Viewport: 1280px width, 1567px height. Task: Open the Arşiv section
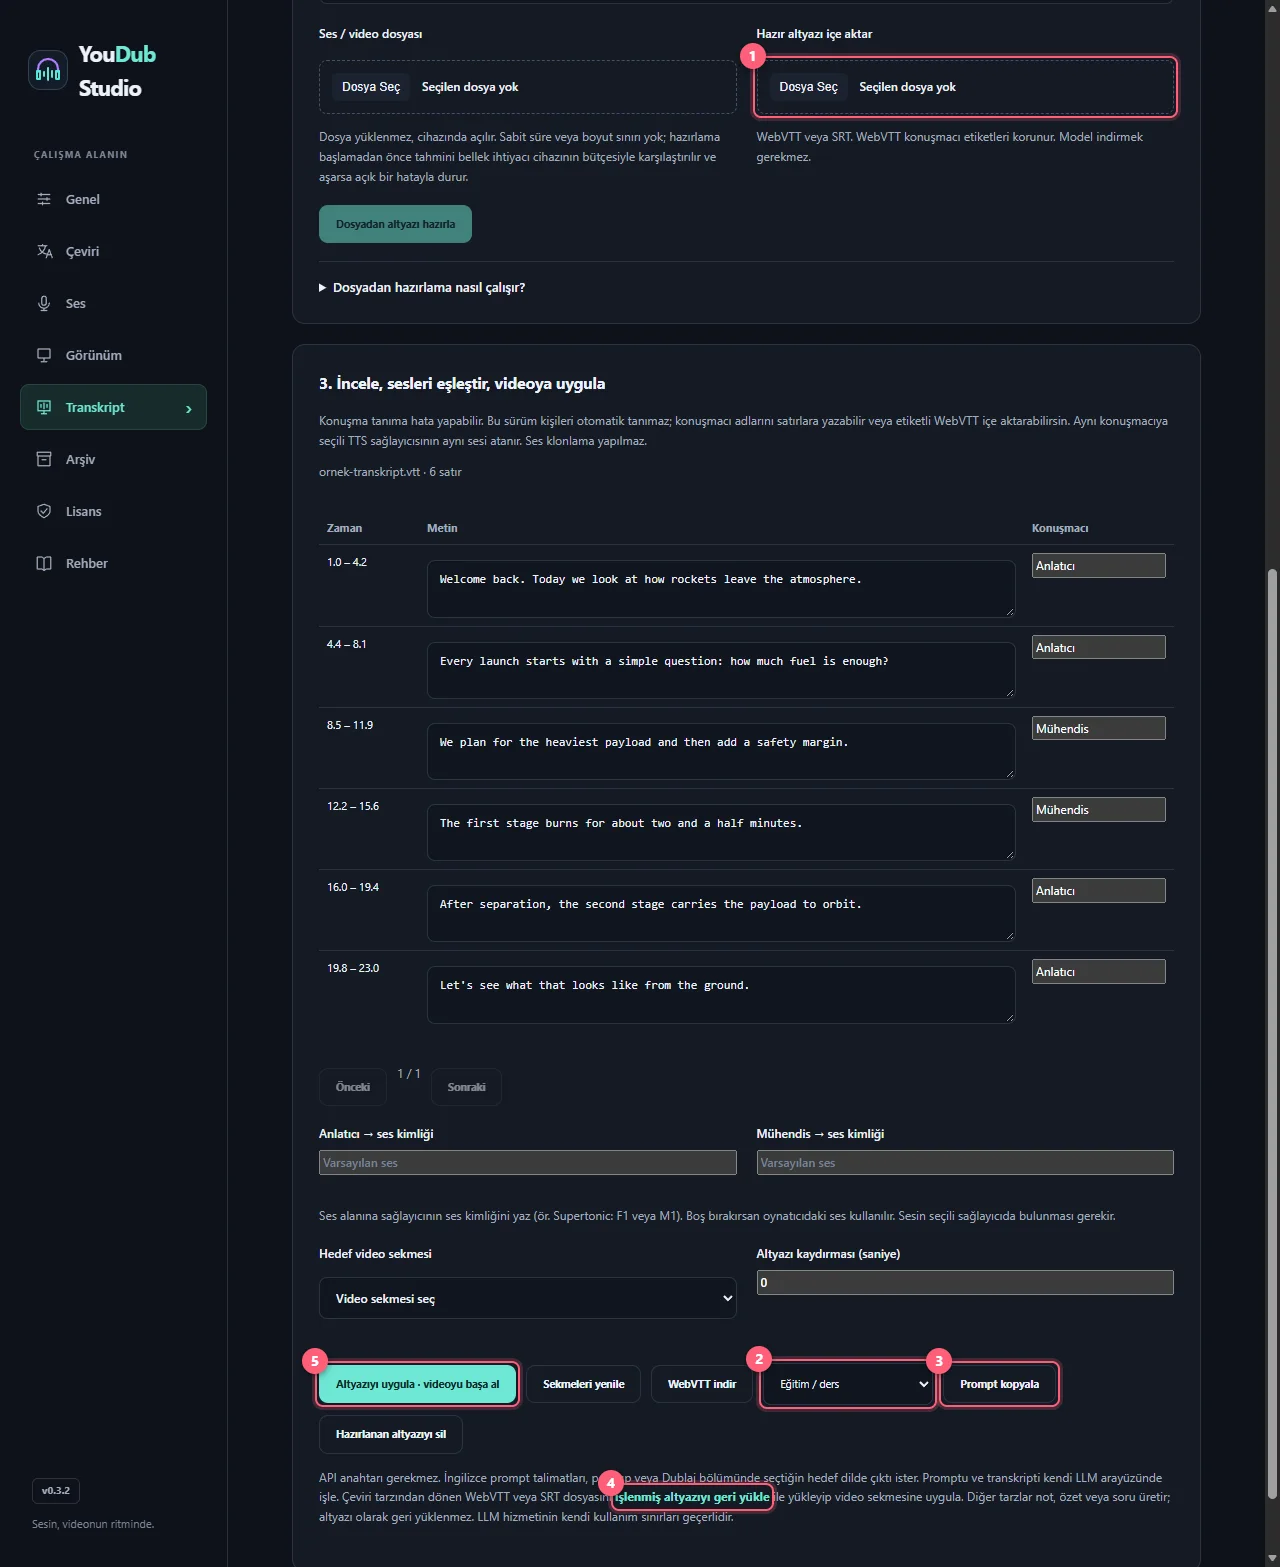point(113,459)
